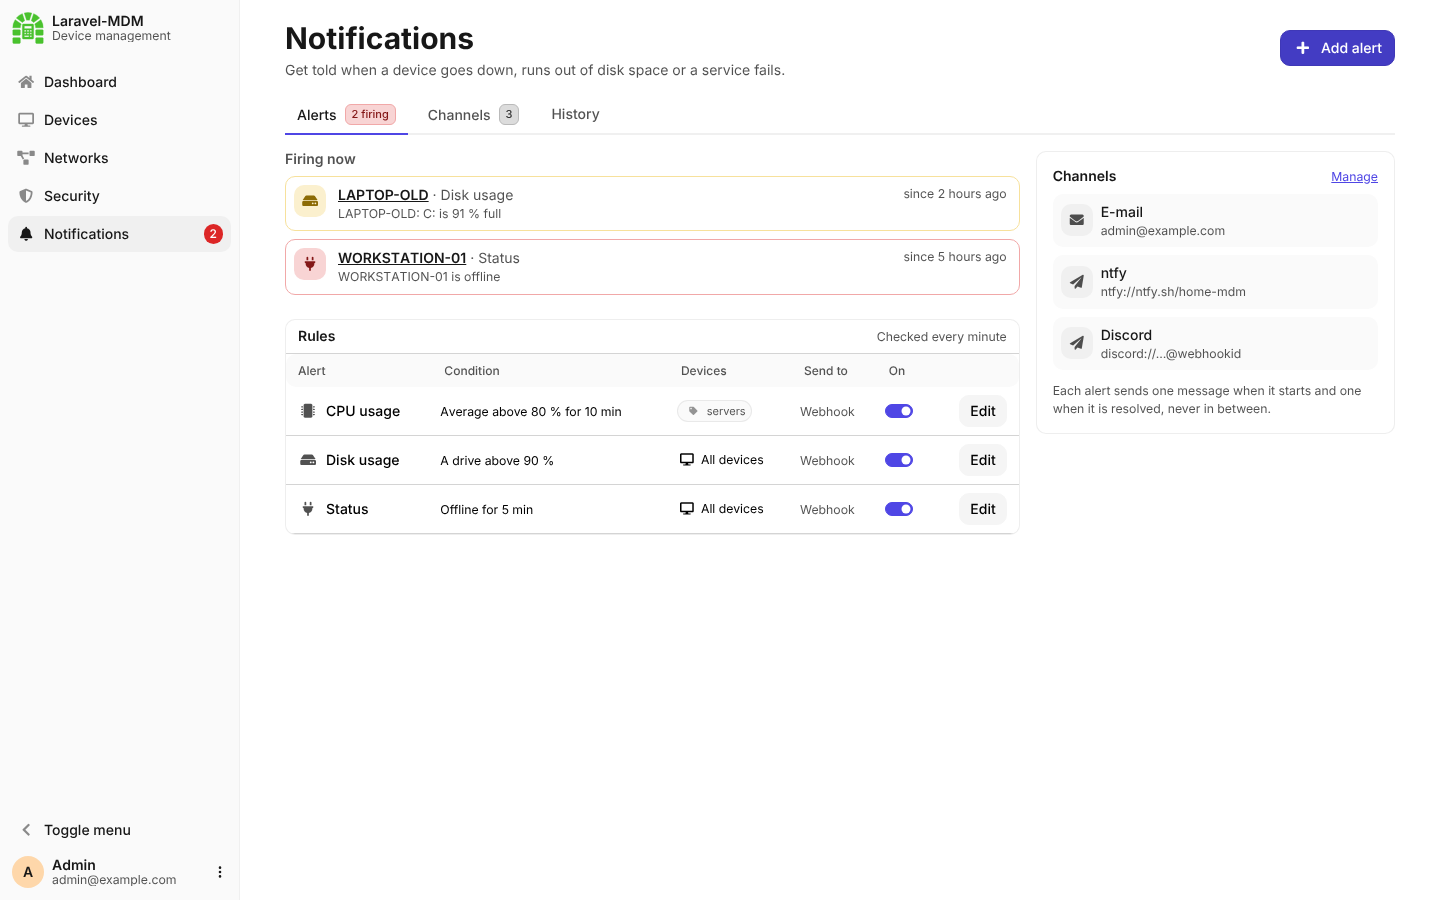
Task: Click 'Offline for 5 min' condition
Action: [x=487, y=510]
